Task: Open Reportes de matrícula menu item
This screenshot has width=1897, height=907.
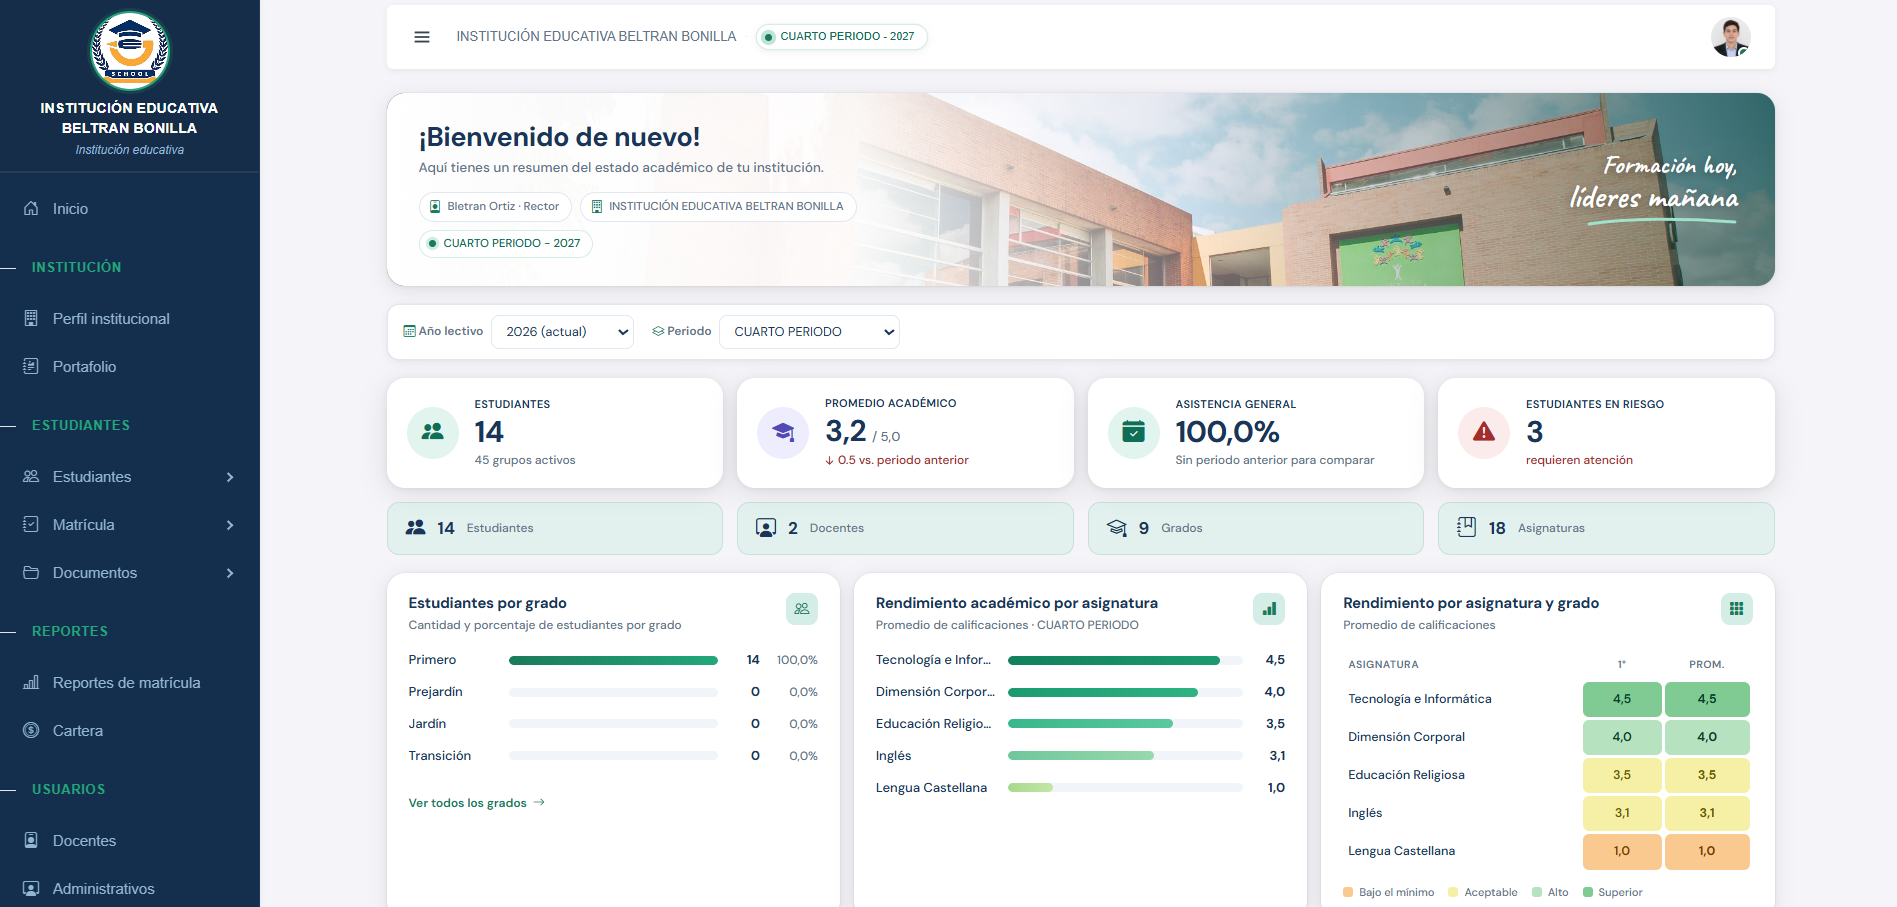Action: click(130, 683)
